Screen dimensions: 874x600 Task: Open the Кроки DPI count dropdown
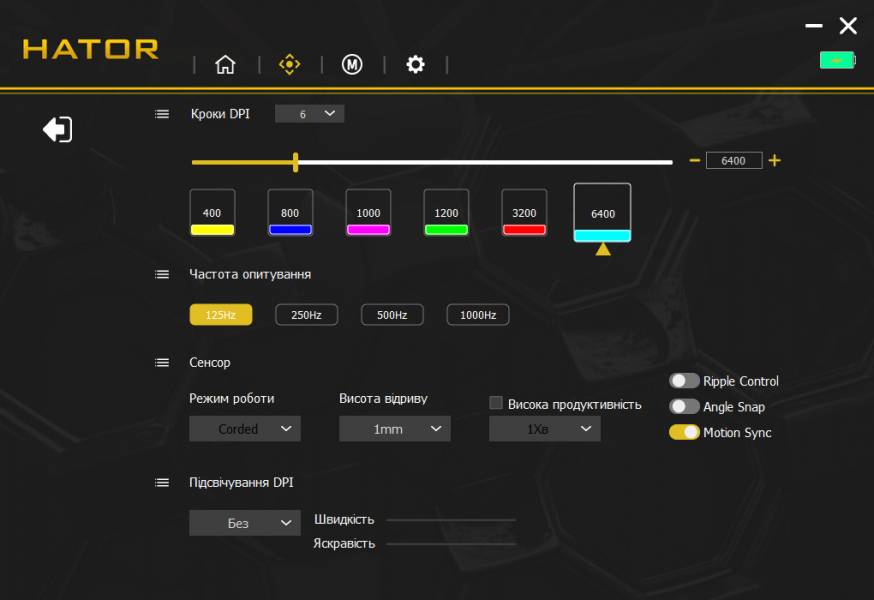pos(309,114)
